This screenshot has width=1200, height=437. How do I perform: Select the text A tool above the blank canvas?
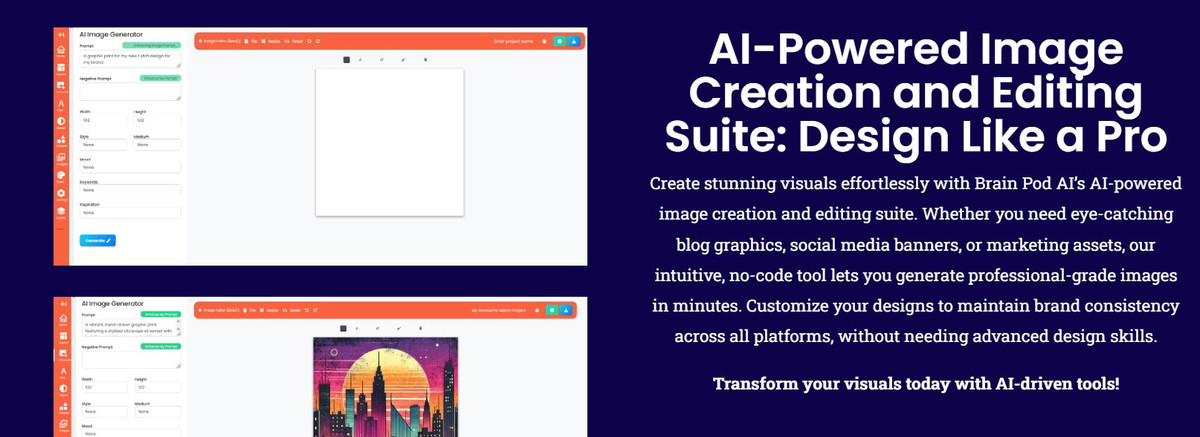(360, 60)
